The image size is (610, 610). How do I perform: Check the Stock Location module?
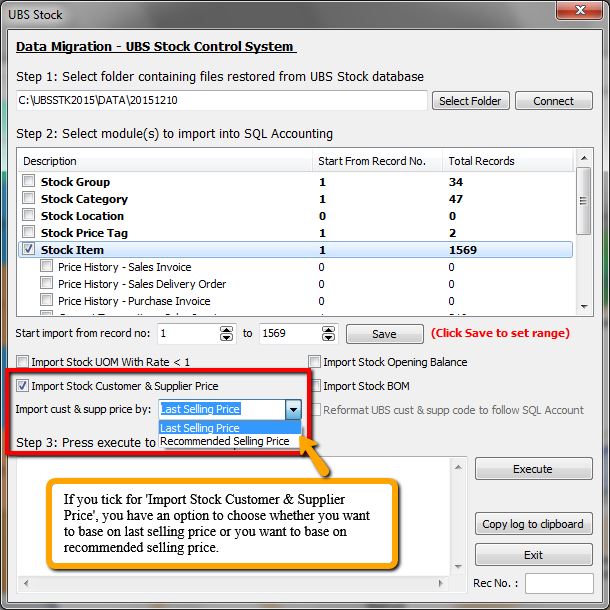click(29, 216)
